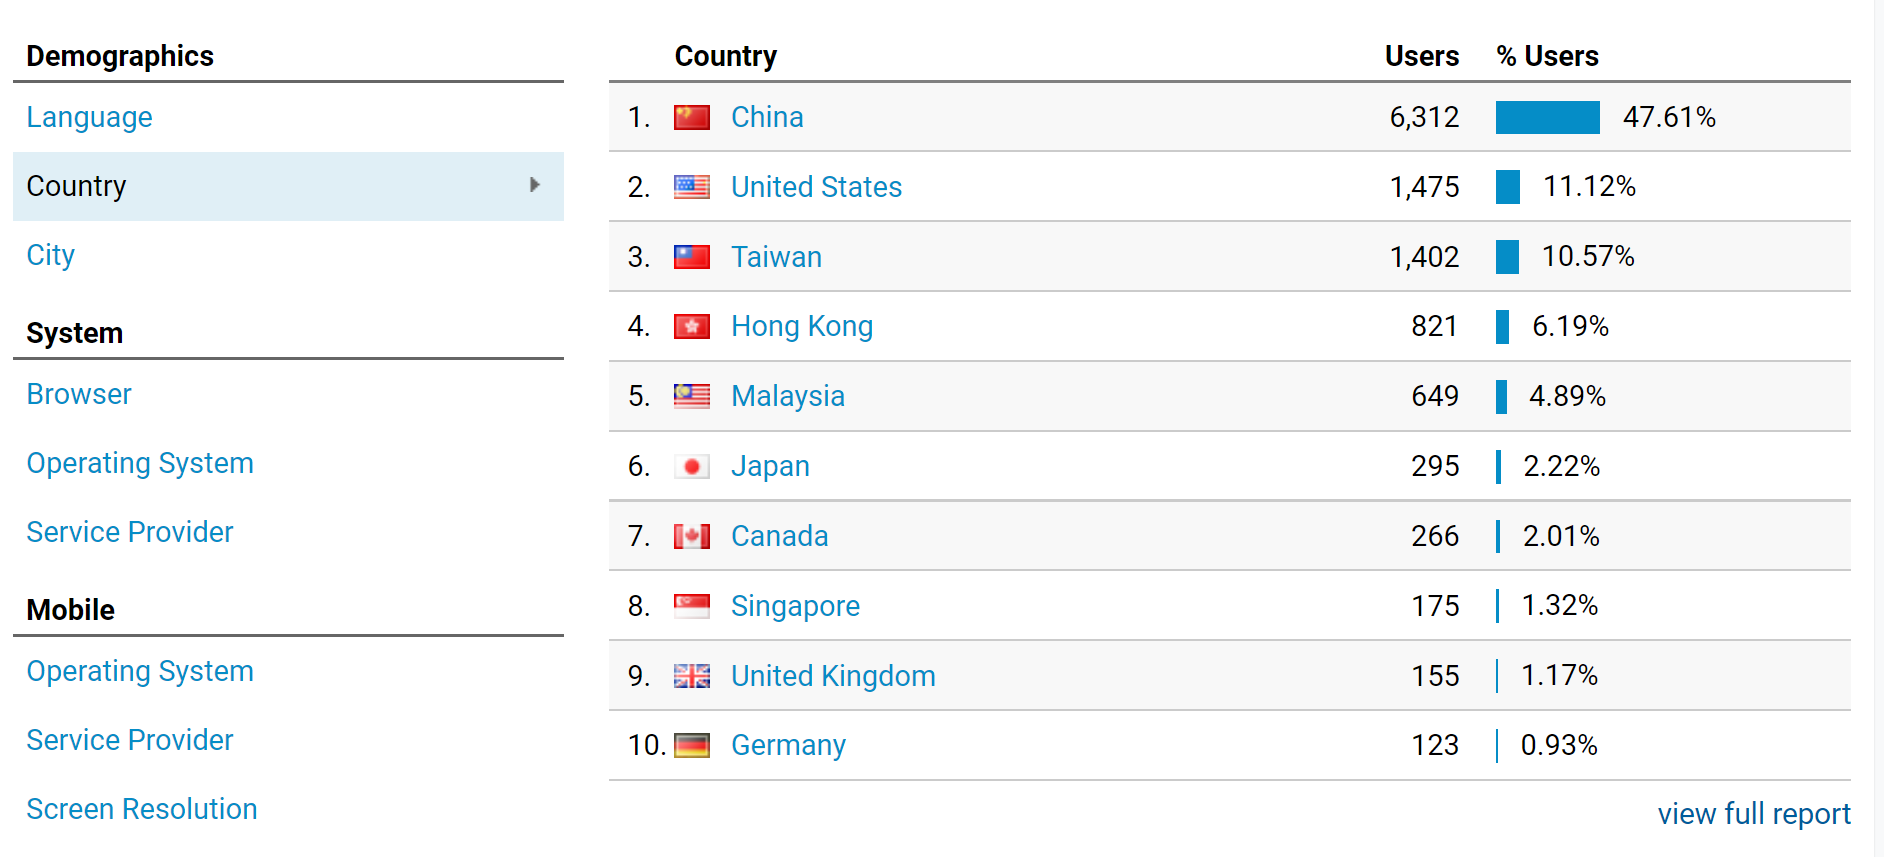The height and width of the screenshot is (857, 1884).
Task: Click the Japan flag icon
Action: tap(691, 467)
